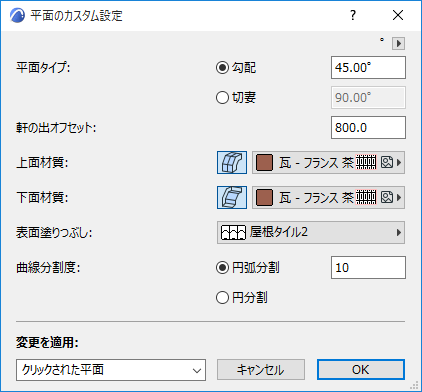Viewport: 422px width, 392px height.
Task: Click the 45.00° pitch angle field
Action: point(368,68)
